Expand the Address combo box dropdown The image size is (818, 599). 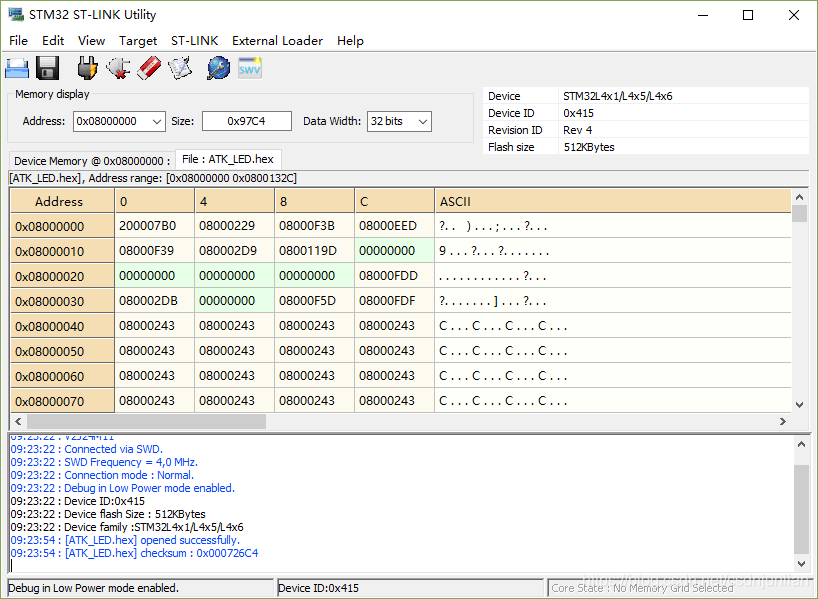(157, 122)
